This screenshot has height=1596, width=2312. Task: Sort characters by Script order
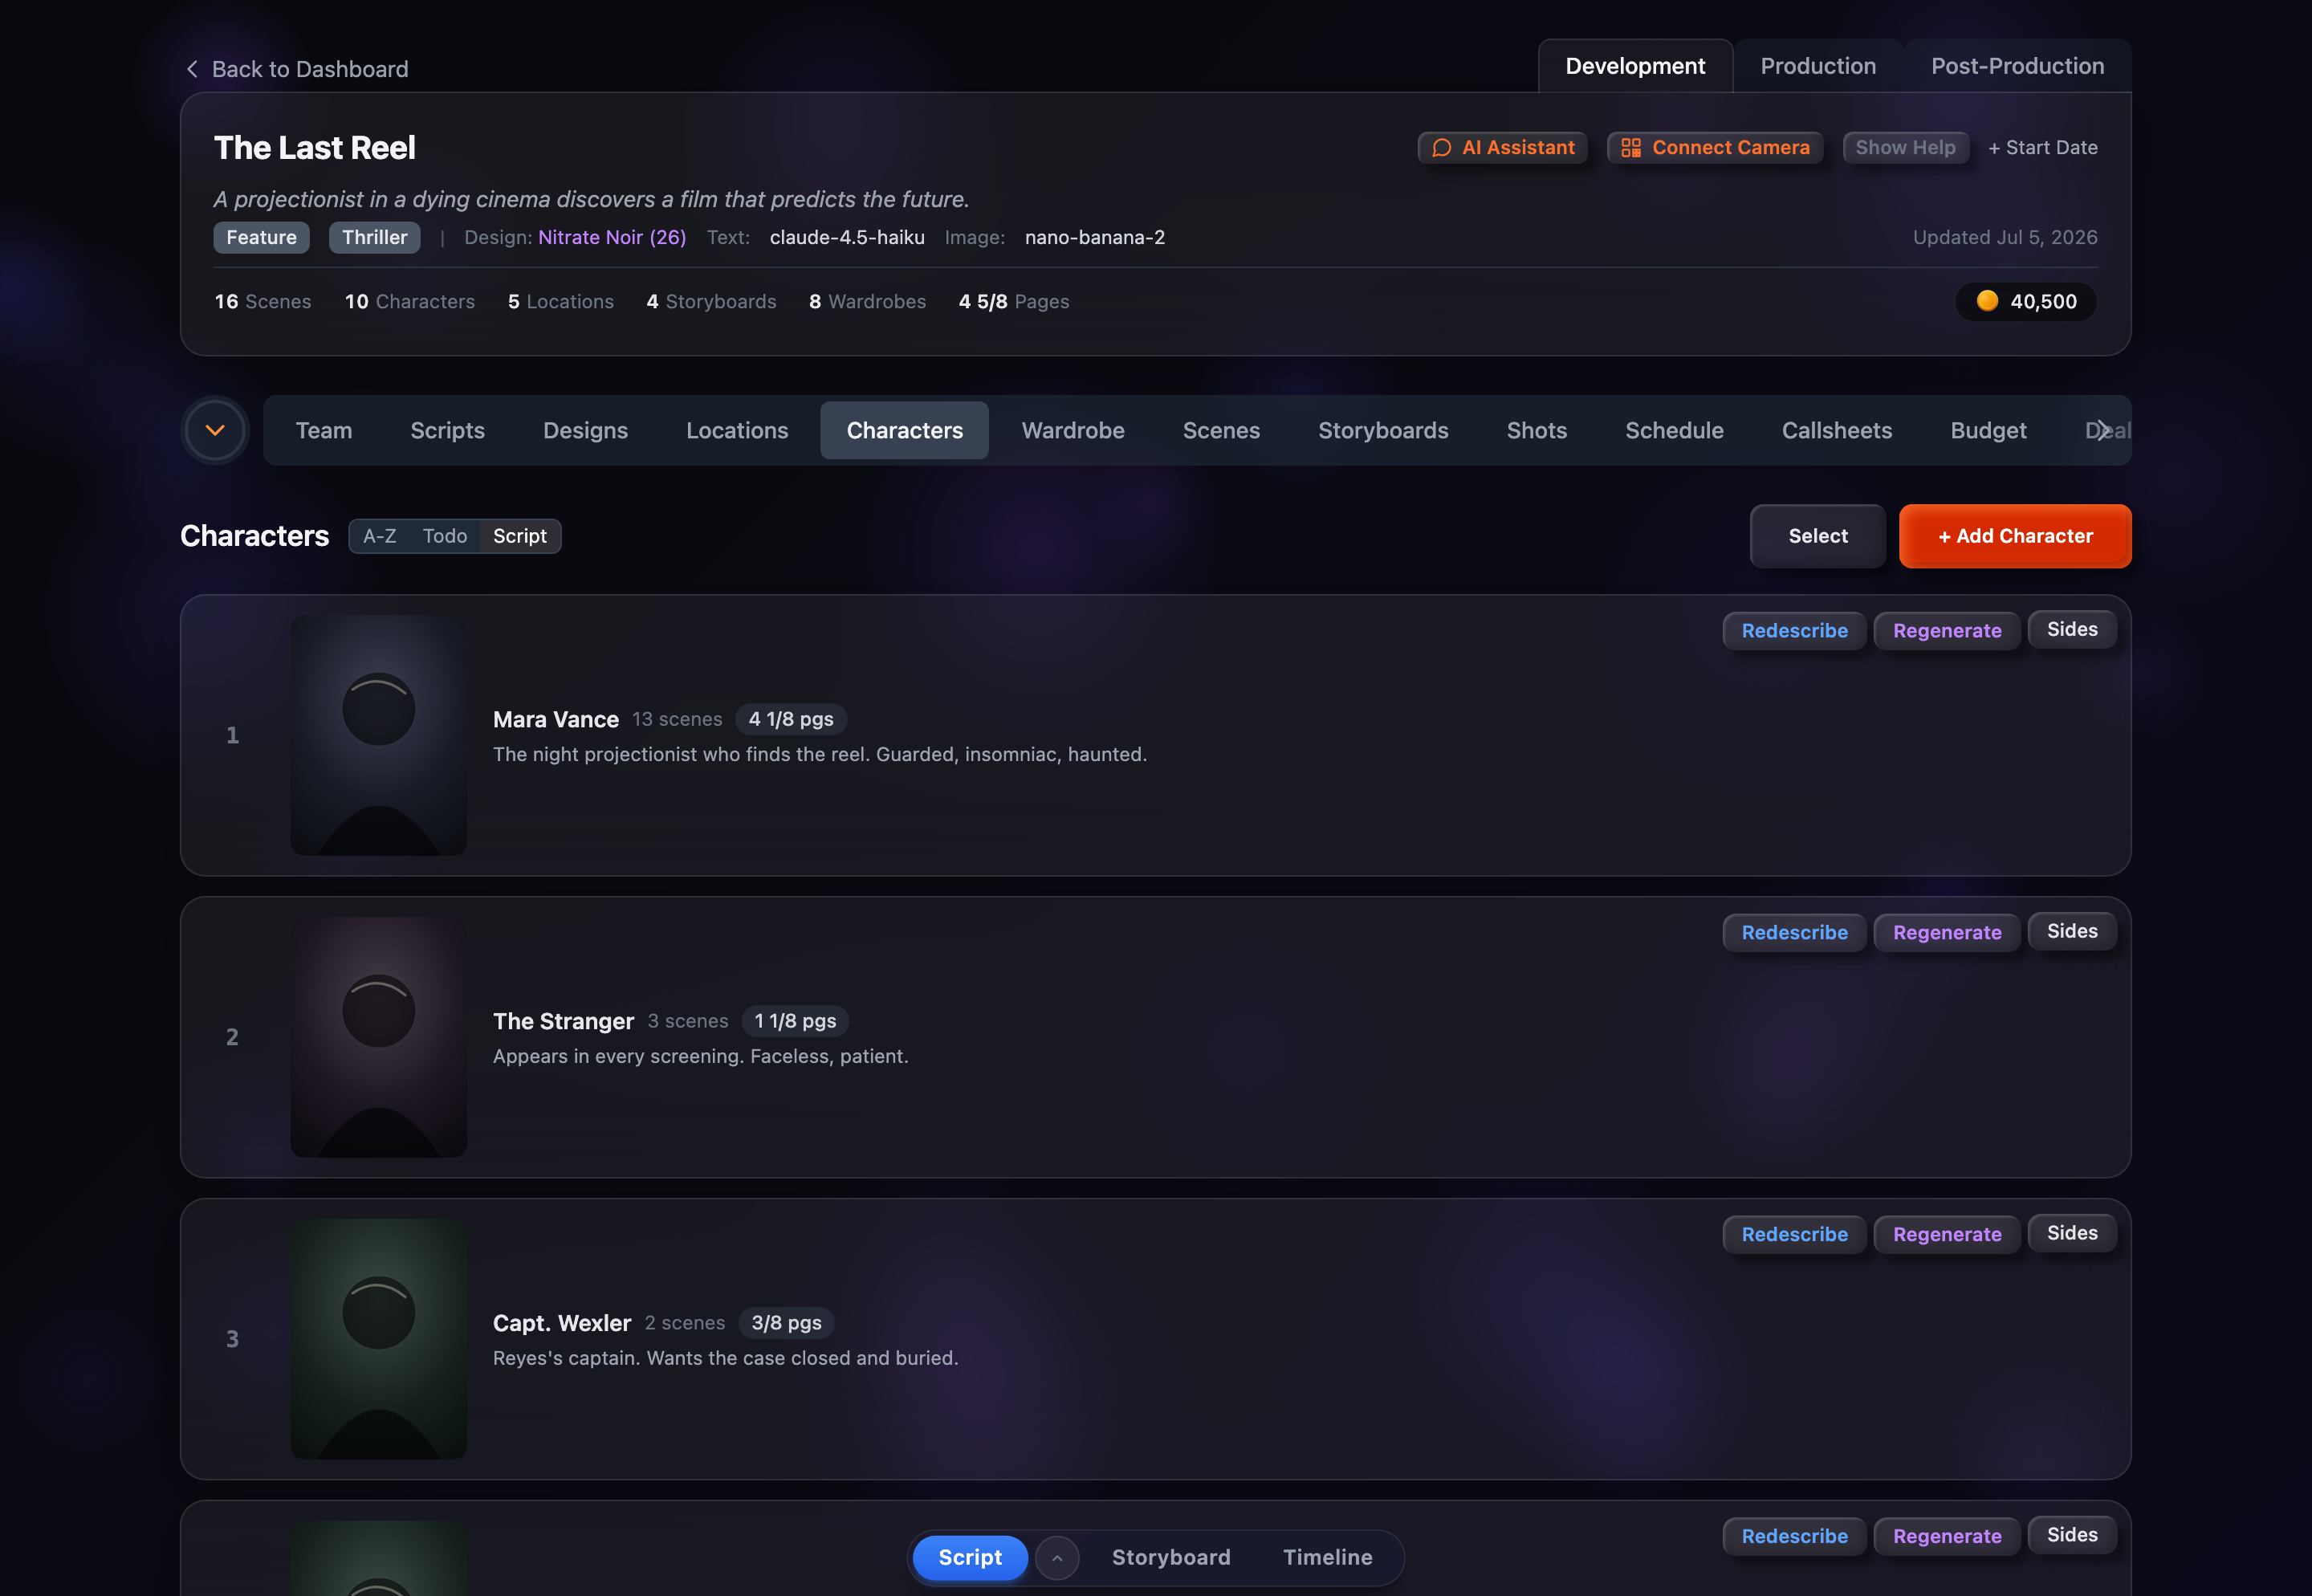point(520,536)
